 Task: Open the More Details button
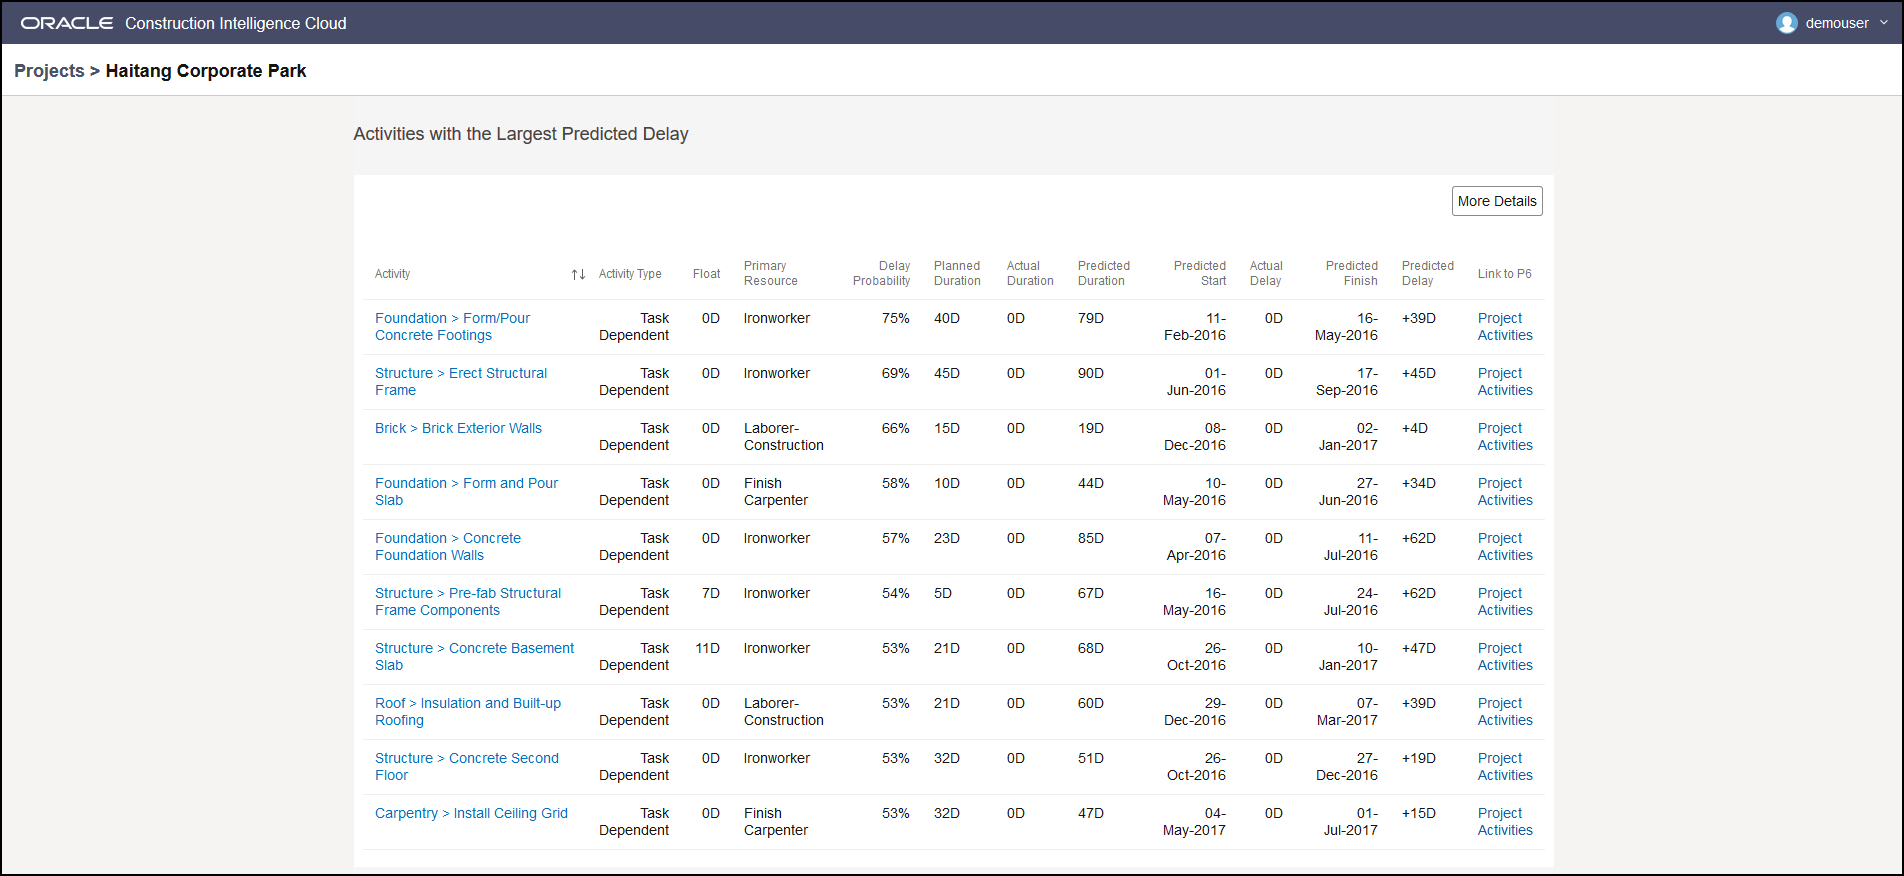1497,201
